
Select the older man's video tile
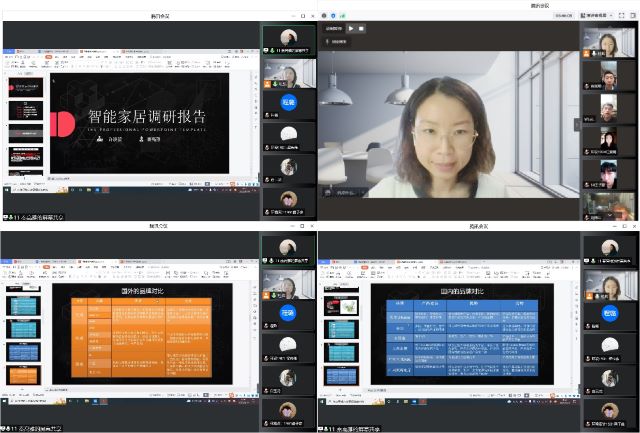pyautogui.click(x=609, y=108)
